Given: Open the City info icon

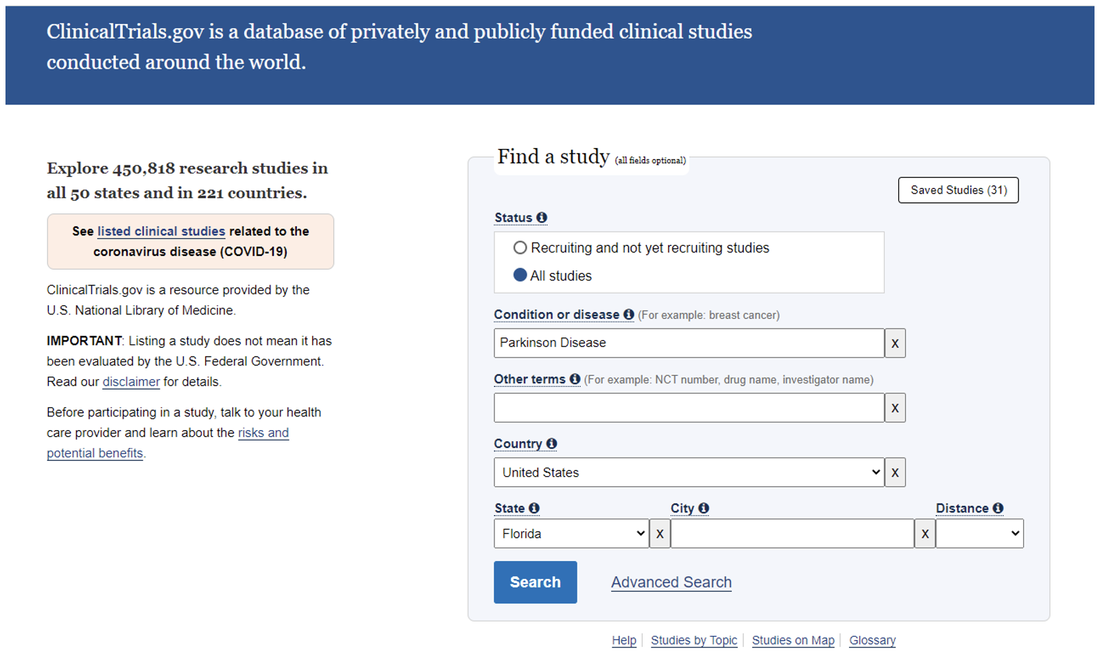Looking at the screenshot, I should click(704, 508).
